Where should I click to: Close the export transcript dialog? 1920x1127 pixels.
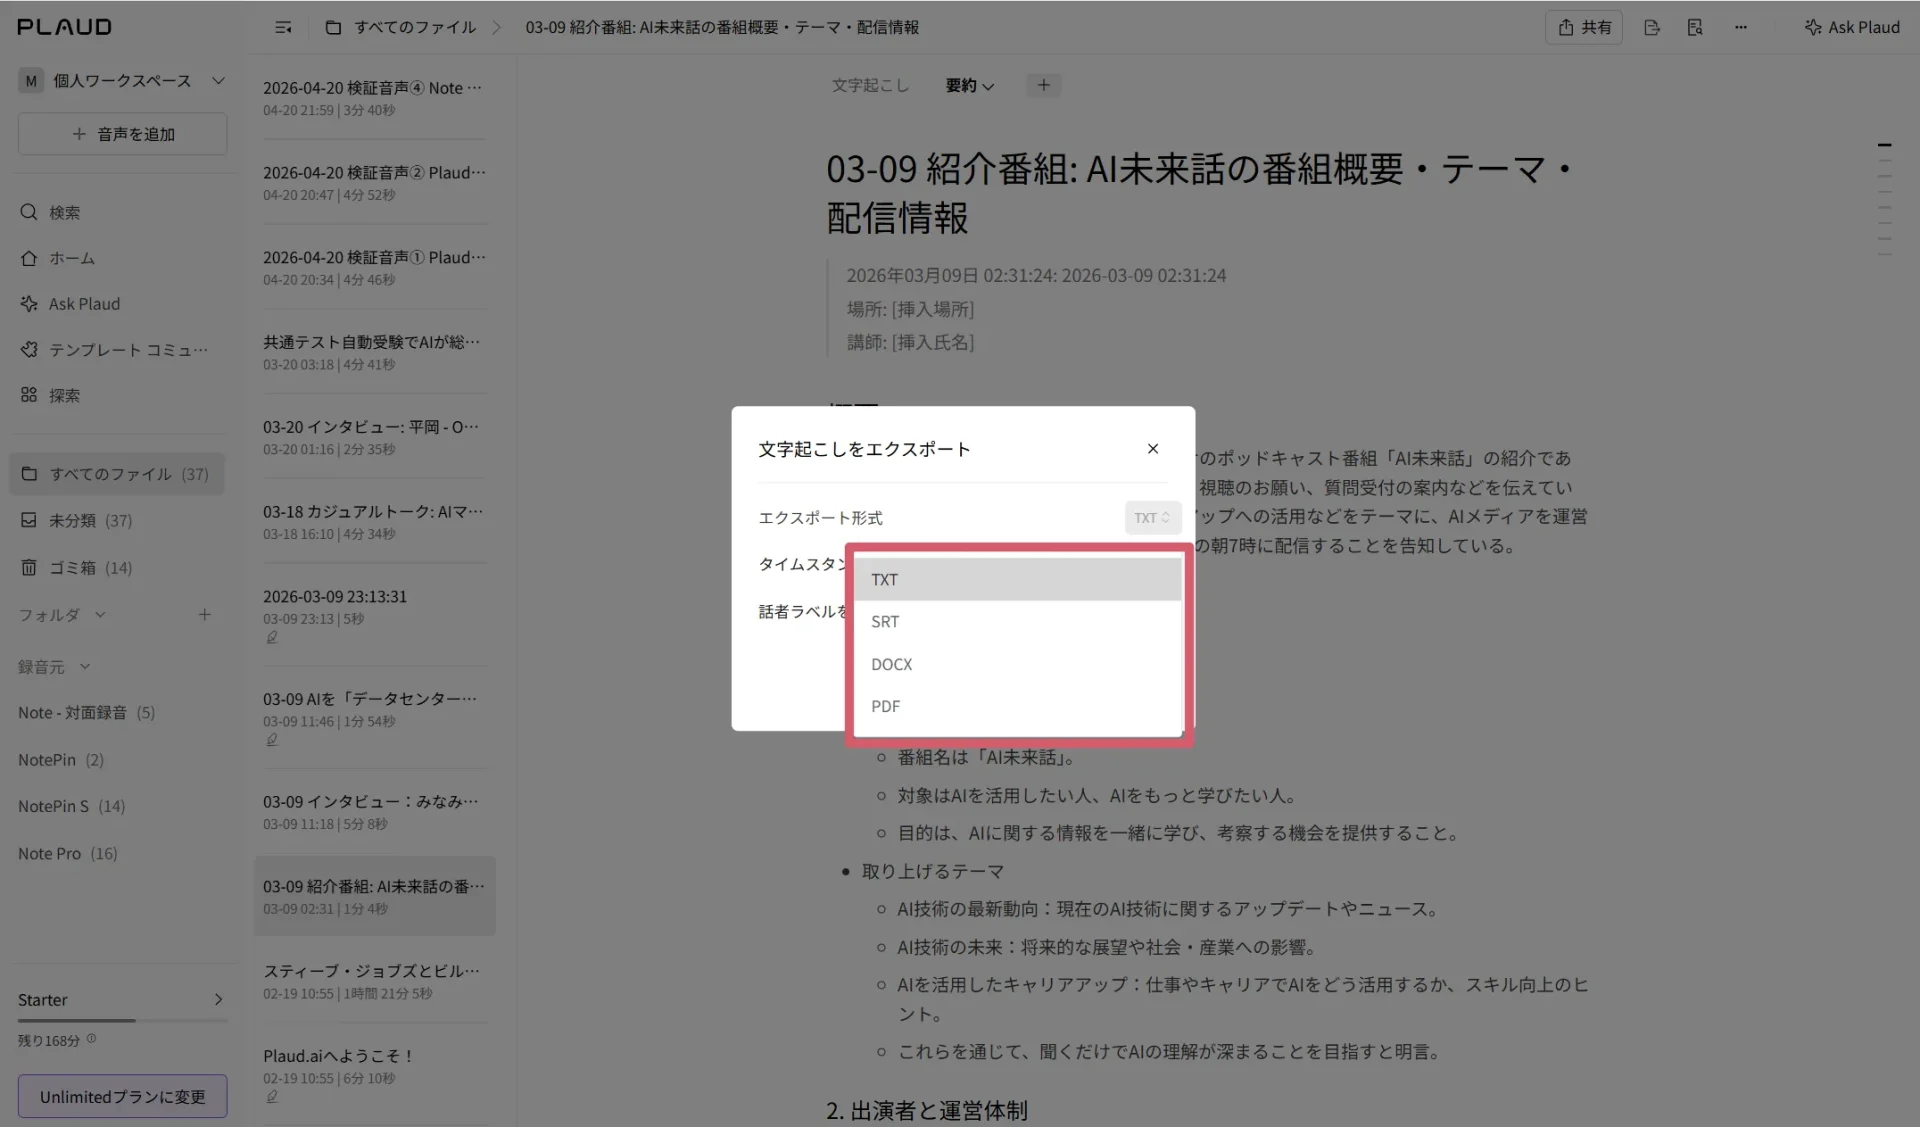pyautogui.click(x=1153, y=449)
